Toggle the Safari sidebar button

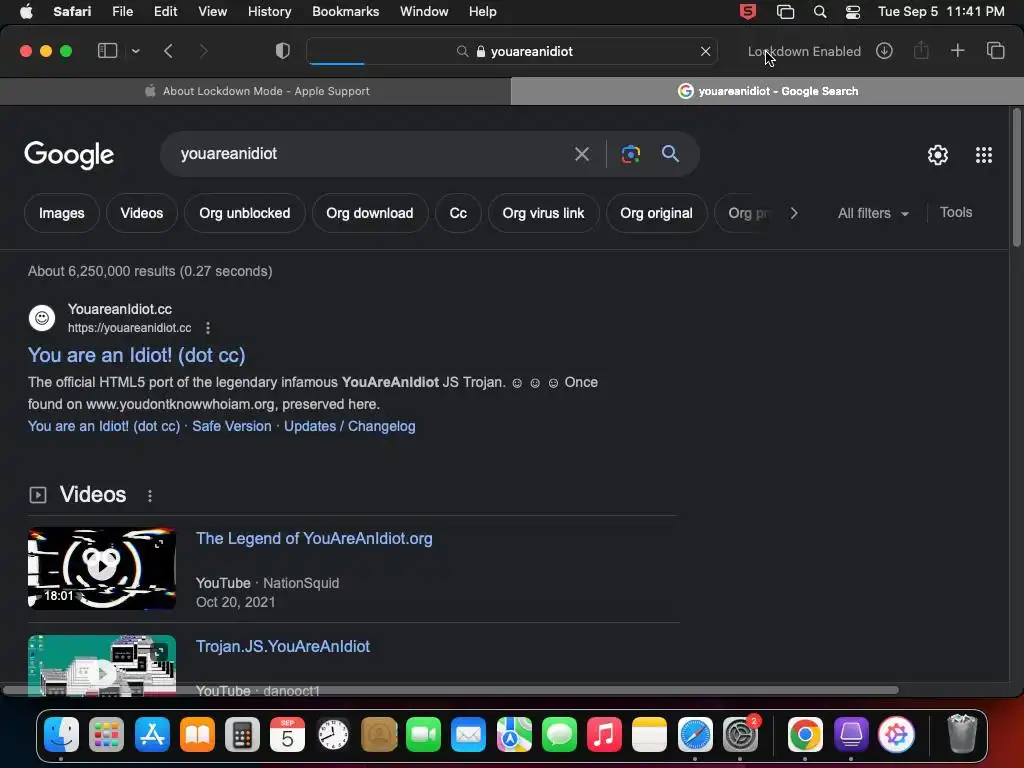(107, 51)
